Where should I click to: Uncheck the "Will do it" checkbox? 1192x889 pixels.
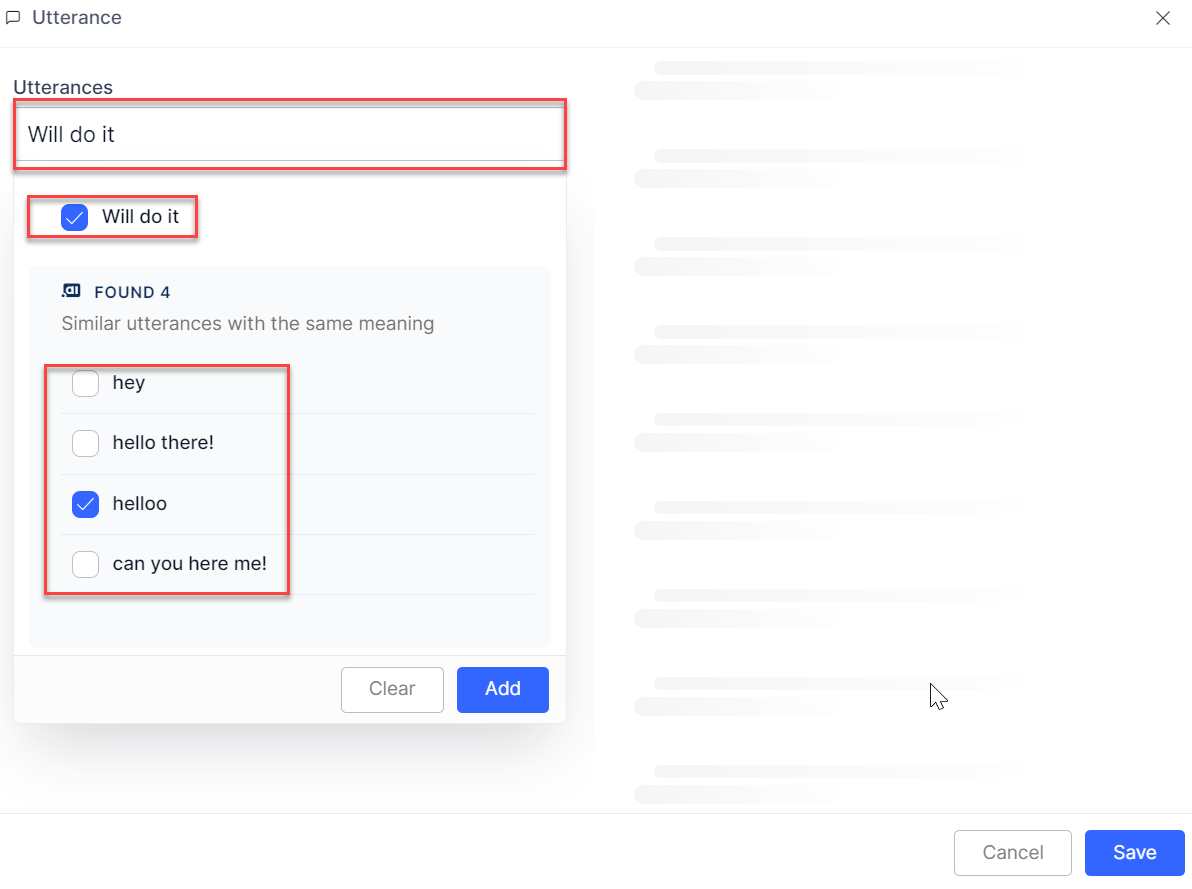(75, 217)
